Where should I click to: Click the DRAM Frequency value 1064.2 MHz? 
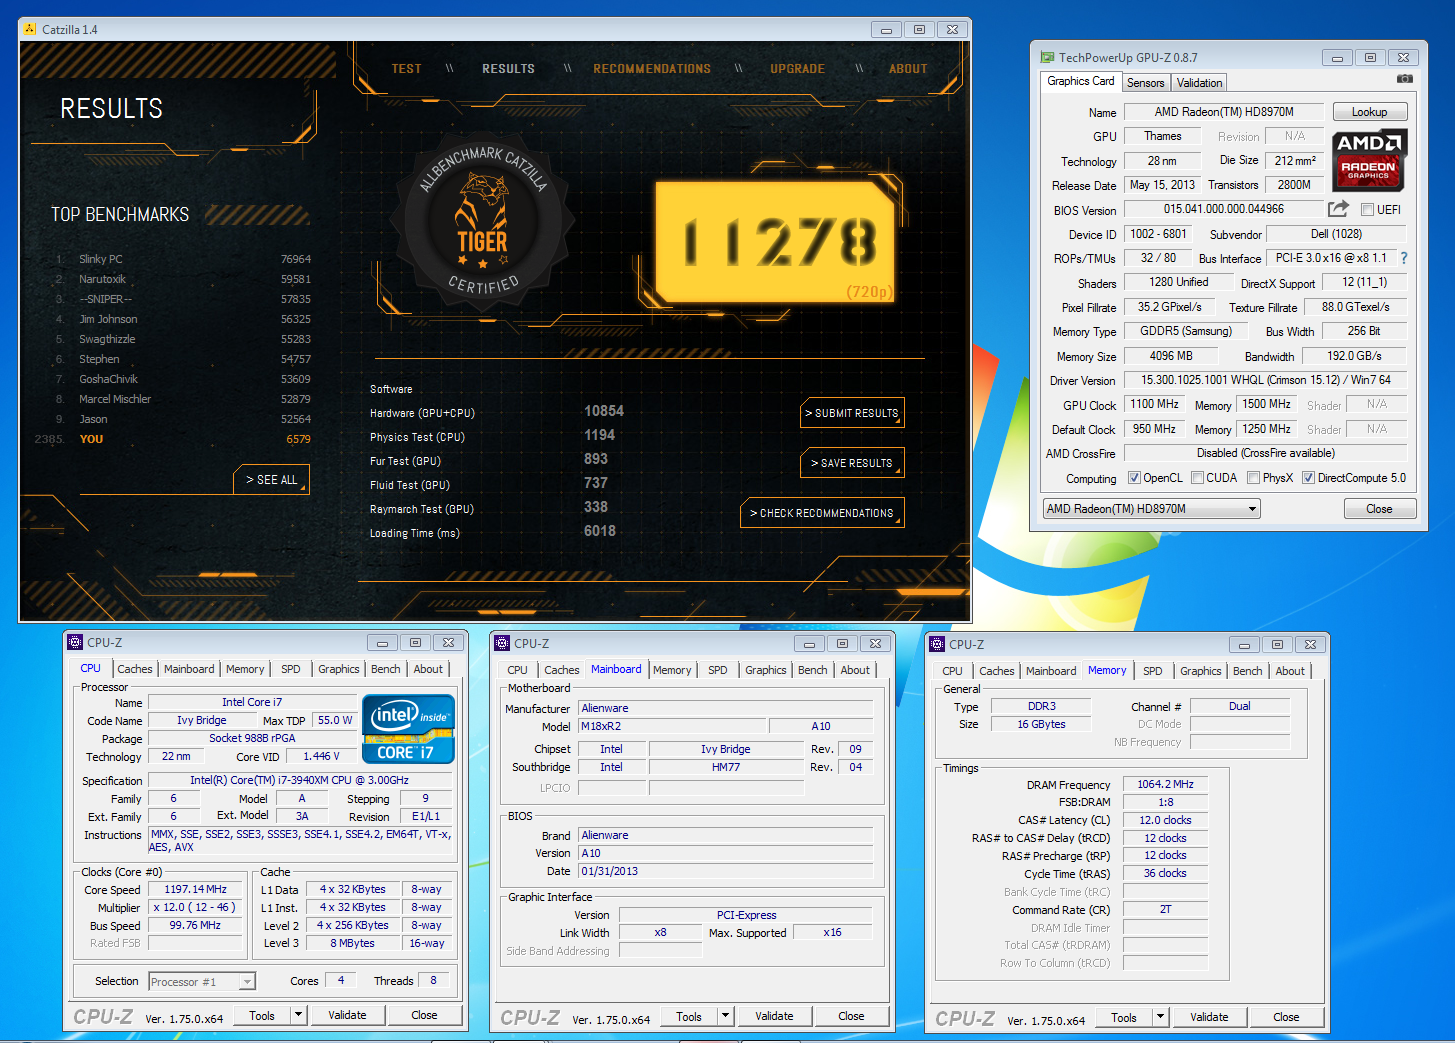click(x=1165, y=784)
